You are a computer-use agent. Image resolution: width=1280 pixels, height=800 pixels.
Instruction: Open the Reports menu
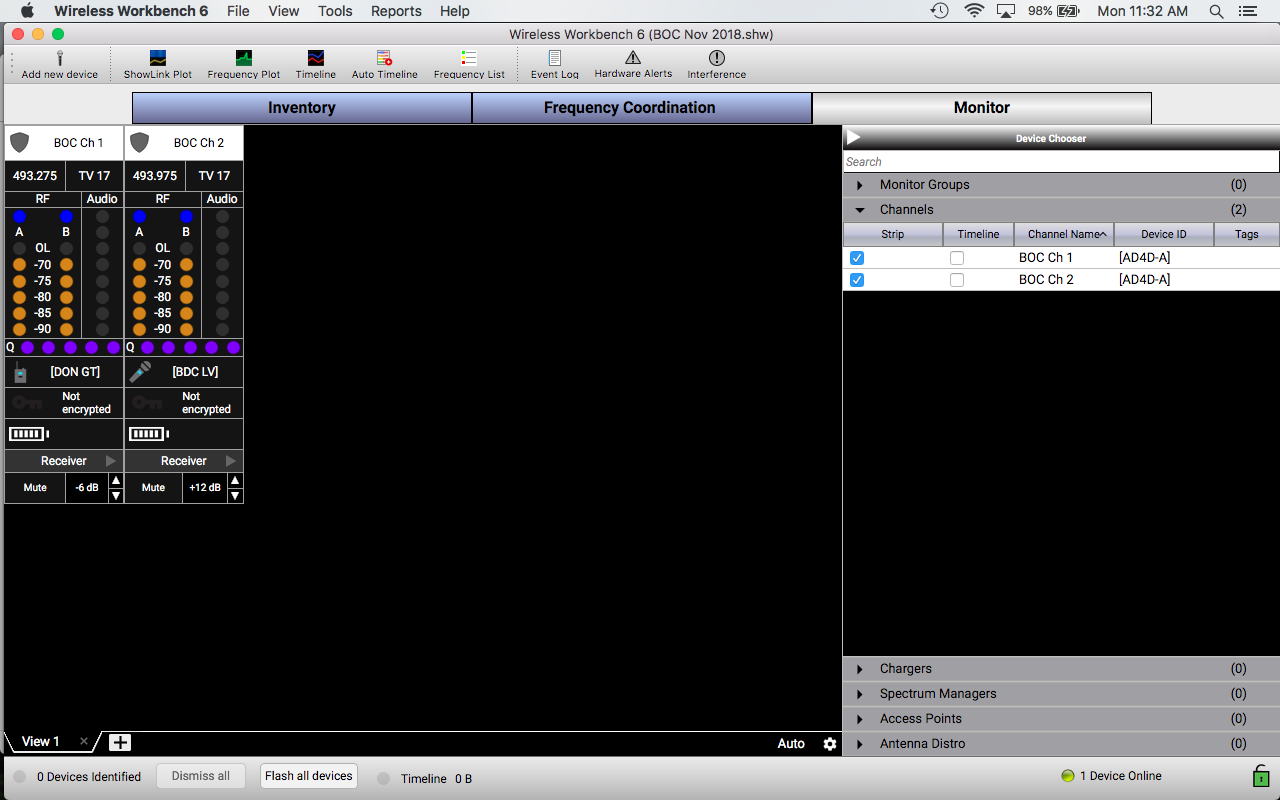point(396,11)
